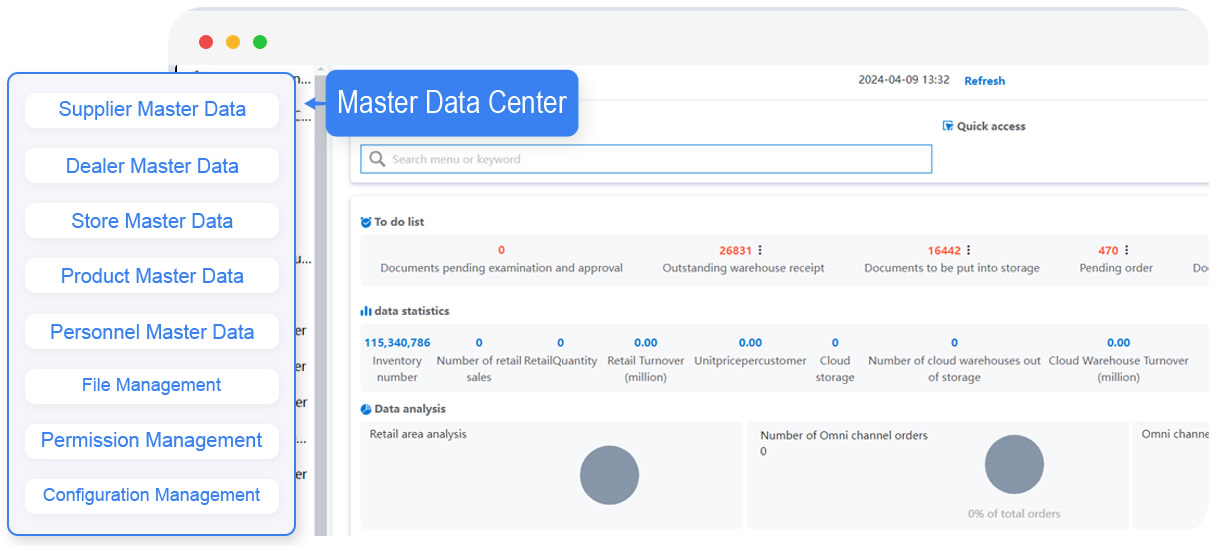Click the 'data statistics' heading
Image resolution: width=1220 pixels, height=546 pixels.
(412, 311)
